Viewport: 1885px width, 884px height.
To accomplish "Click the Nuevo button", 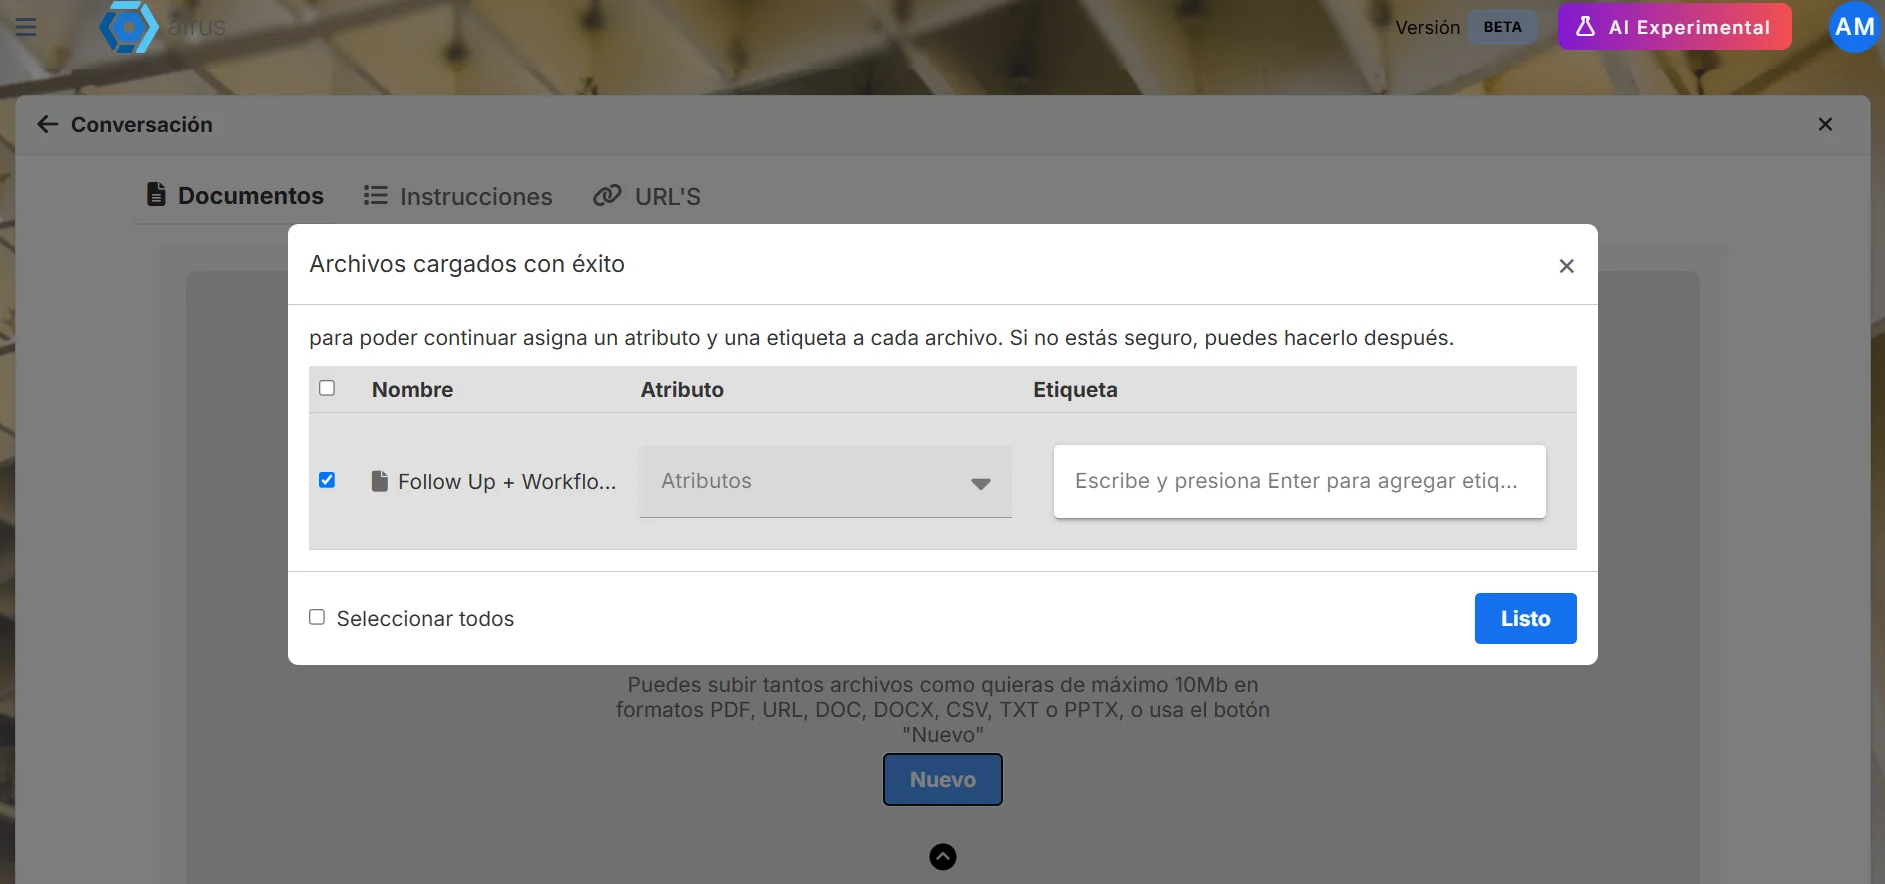I will tap(943, 779).
